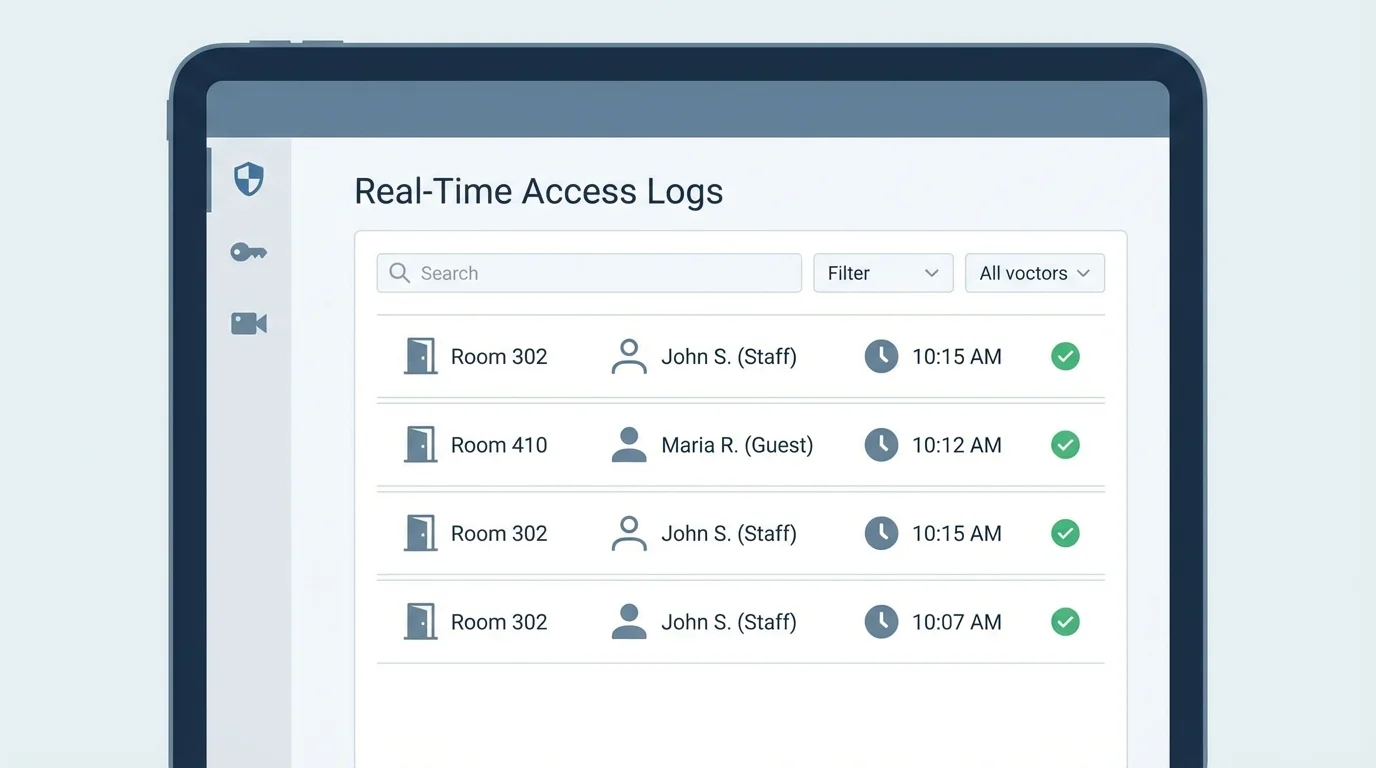The image size is (1376, 768).
Task: Toggle the green status check on the 10:07 AM row
Action: point(1065,621)
